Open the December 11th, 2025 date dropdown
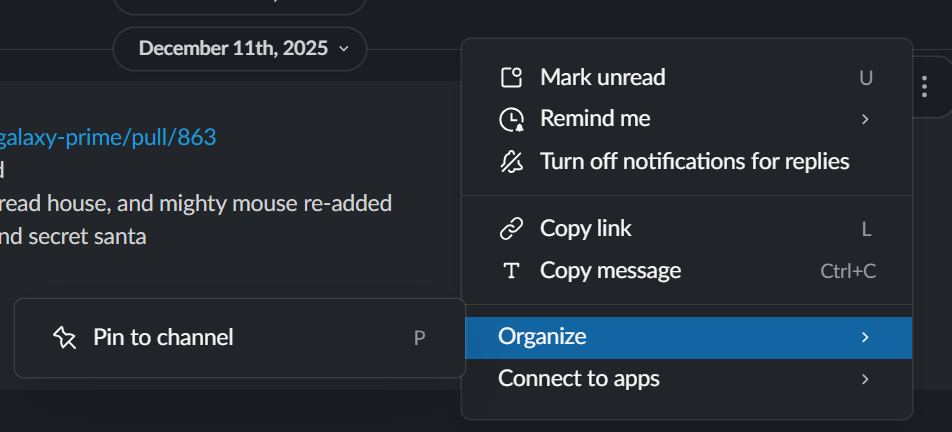This screenshot has height=432, width=952. (x=240, y=48)
